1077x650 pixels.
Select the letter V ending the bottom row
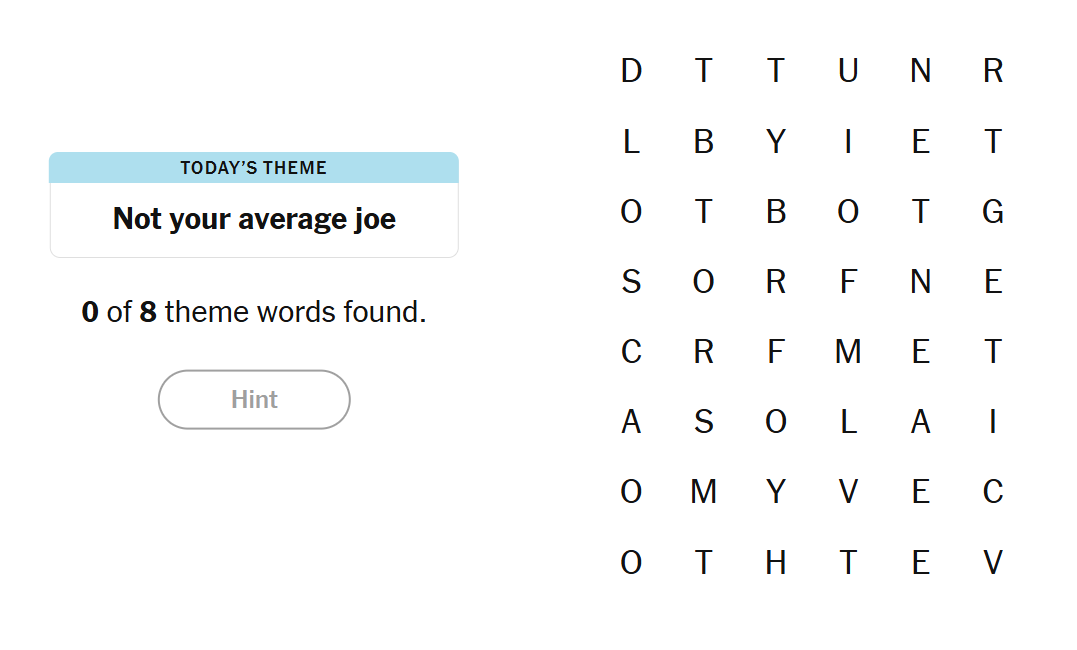point(993,563)
